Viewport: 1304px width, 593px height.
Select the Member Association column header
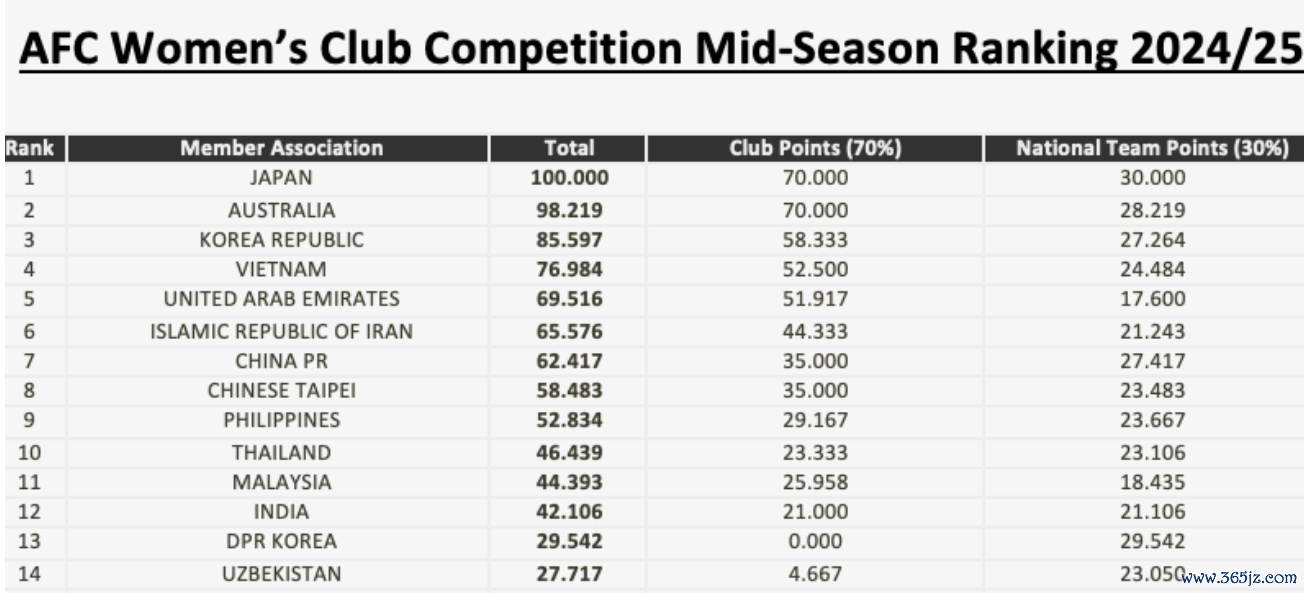click(x=281, y=148)
